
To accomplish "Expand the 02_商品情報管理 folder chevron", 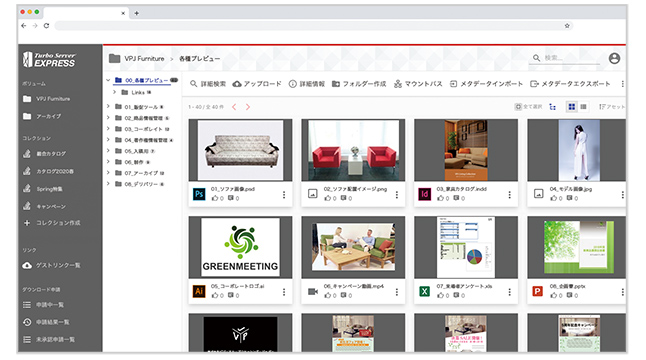I will pyautogui.click(x=108, y=118).
